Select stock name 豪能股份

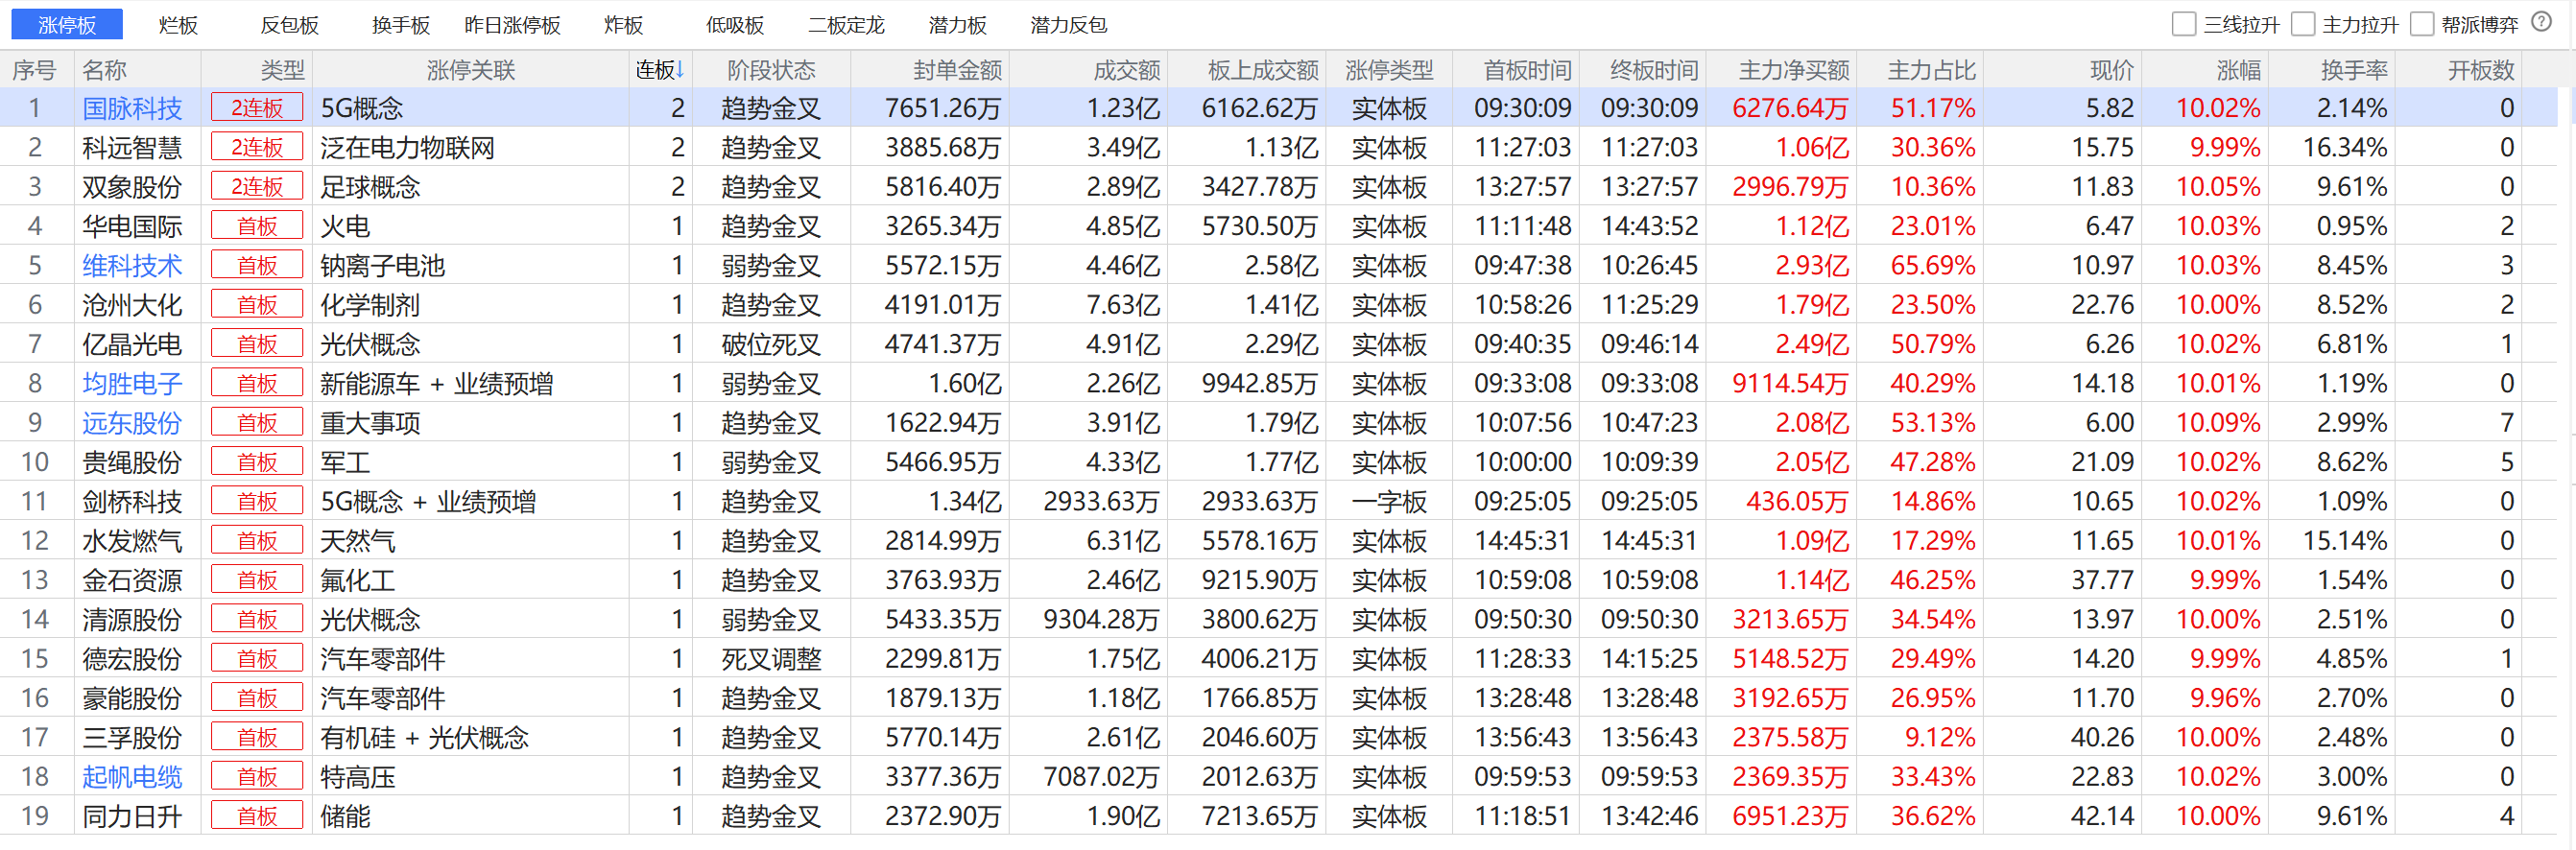click(x=132, y=698)
